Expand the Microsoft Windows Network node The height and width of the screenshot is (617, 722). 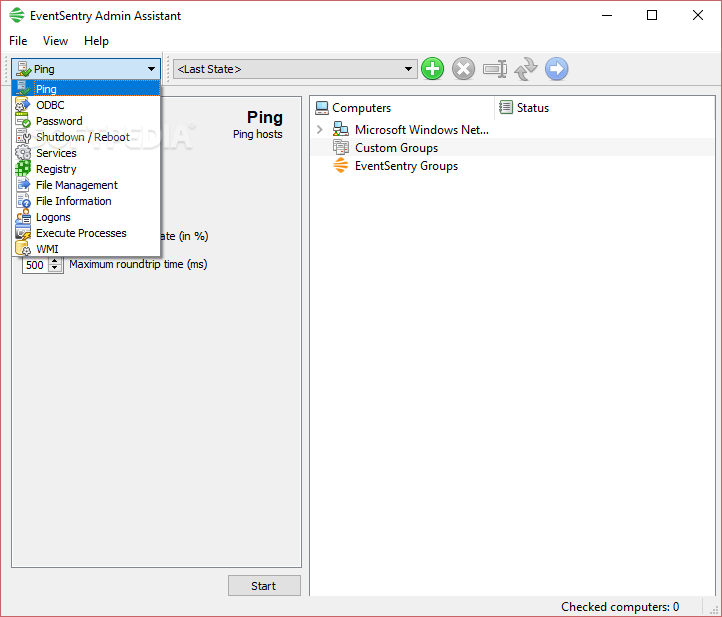pos(320,130)
